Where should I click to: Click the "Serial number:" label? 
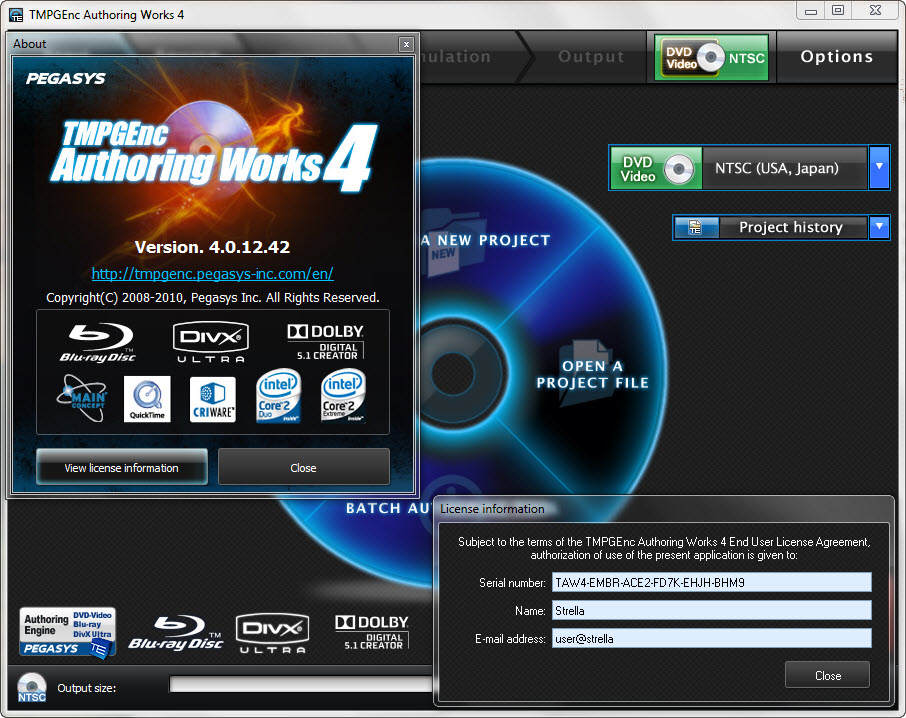pyautogui.click(x=512, y=583)
